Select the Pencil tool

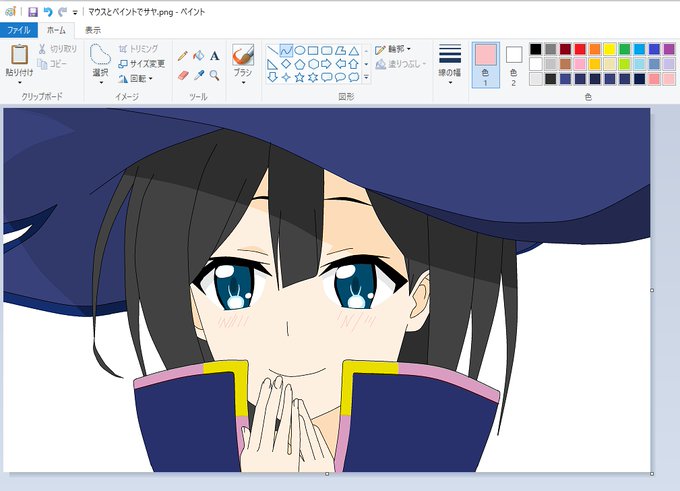tap(183, 56)
